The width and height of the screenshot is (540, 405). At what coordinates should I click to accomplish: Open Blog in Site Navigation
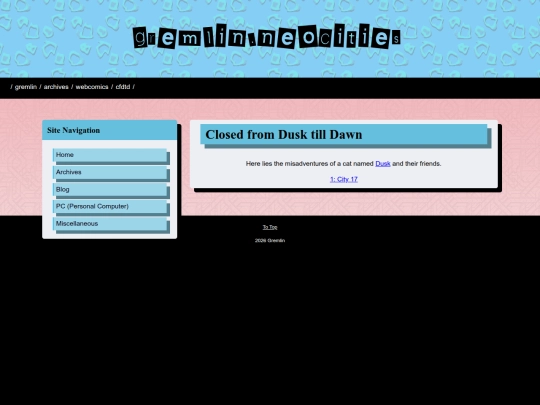click(x=110, y=189)
